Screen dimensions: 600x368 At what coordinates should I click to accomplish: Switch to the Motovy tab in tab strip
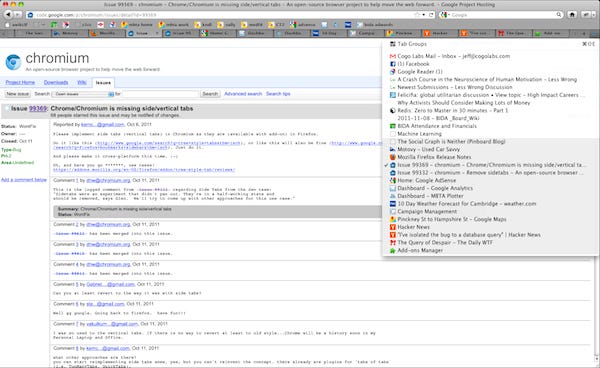pos(69,34)
